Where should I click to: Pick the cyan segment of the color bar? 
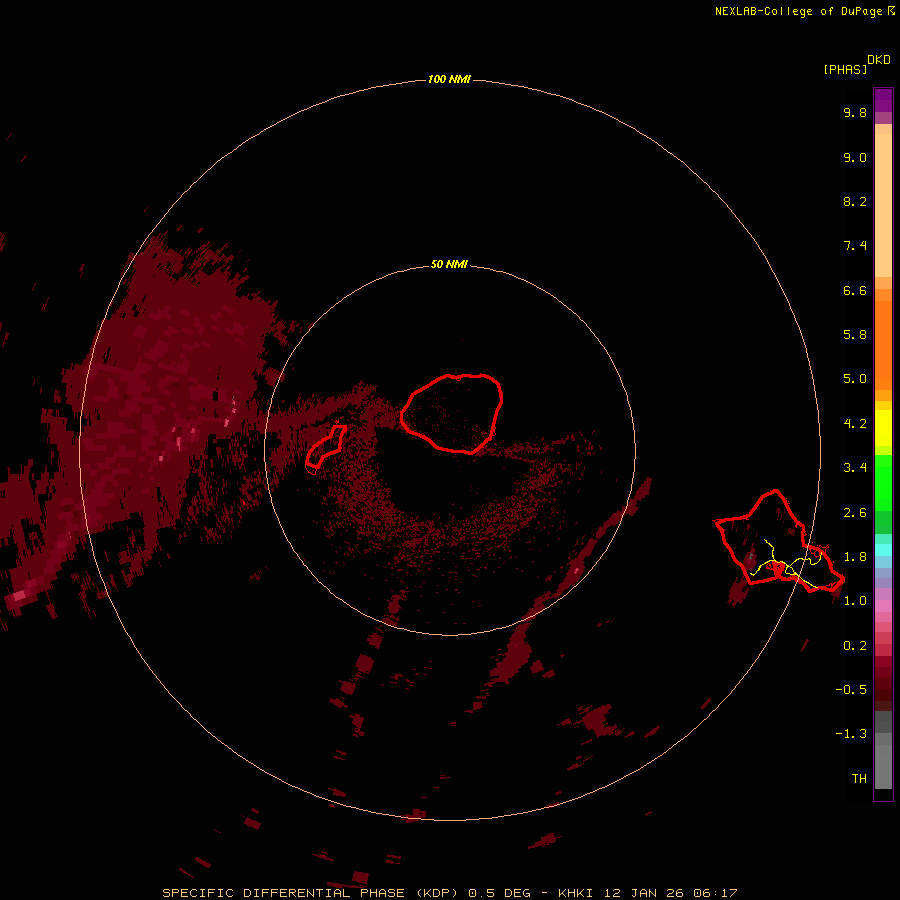(883, 550)
